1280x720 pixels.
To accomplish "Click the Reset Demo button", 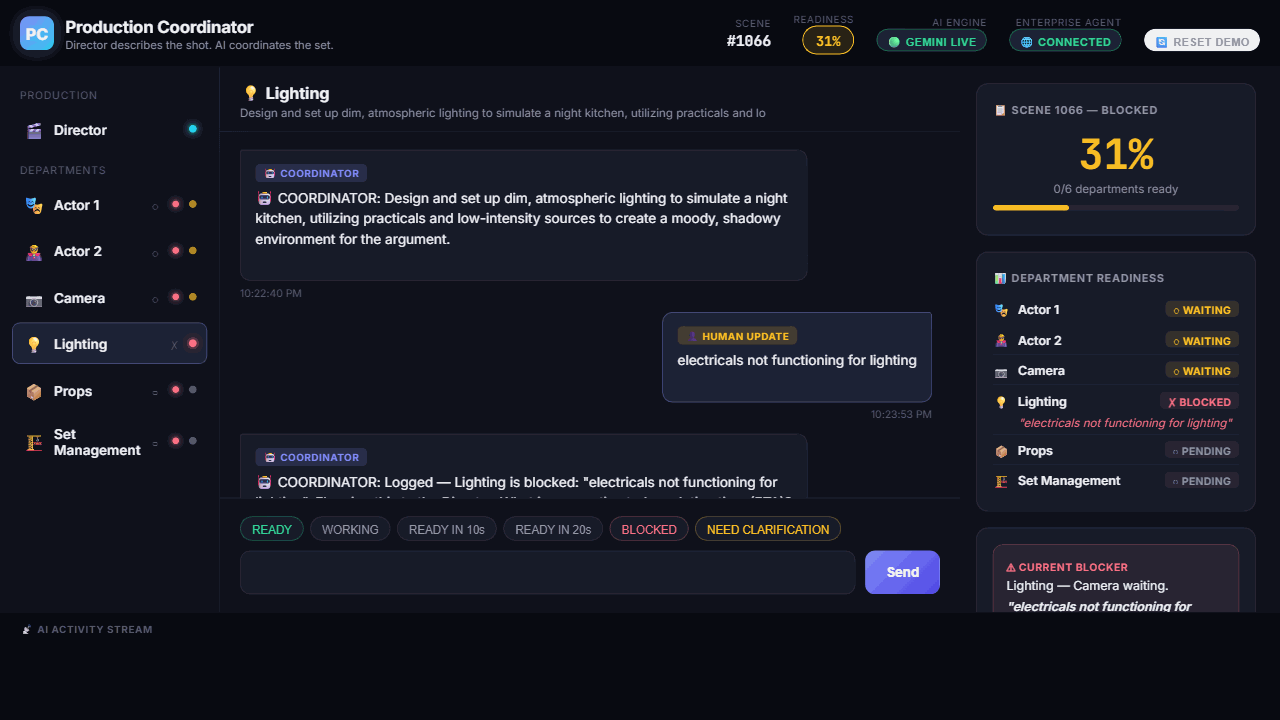I will point(1202,42).
